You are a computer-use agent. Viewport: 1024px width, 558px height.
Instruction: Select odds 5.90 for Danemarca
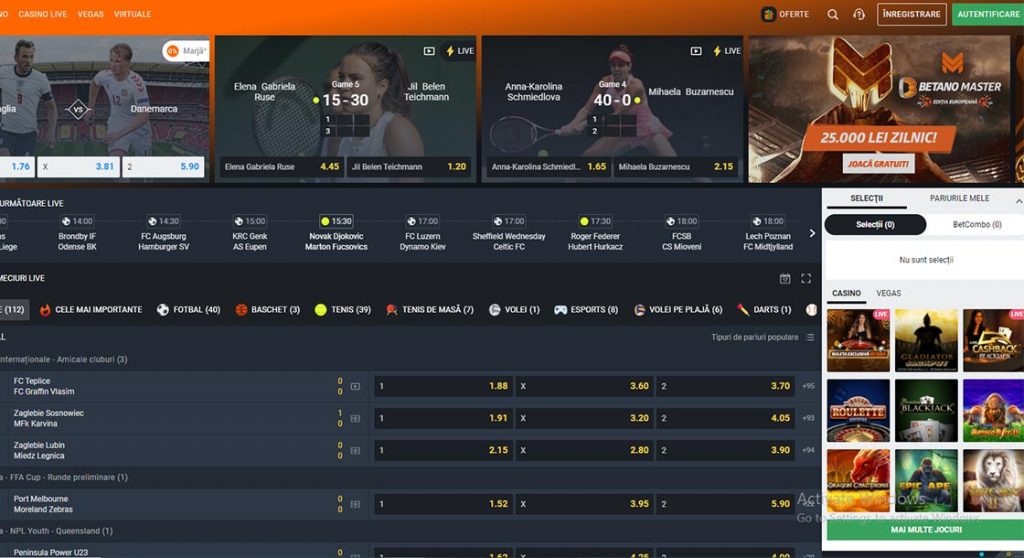[x=163, y=167]
